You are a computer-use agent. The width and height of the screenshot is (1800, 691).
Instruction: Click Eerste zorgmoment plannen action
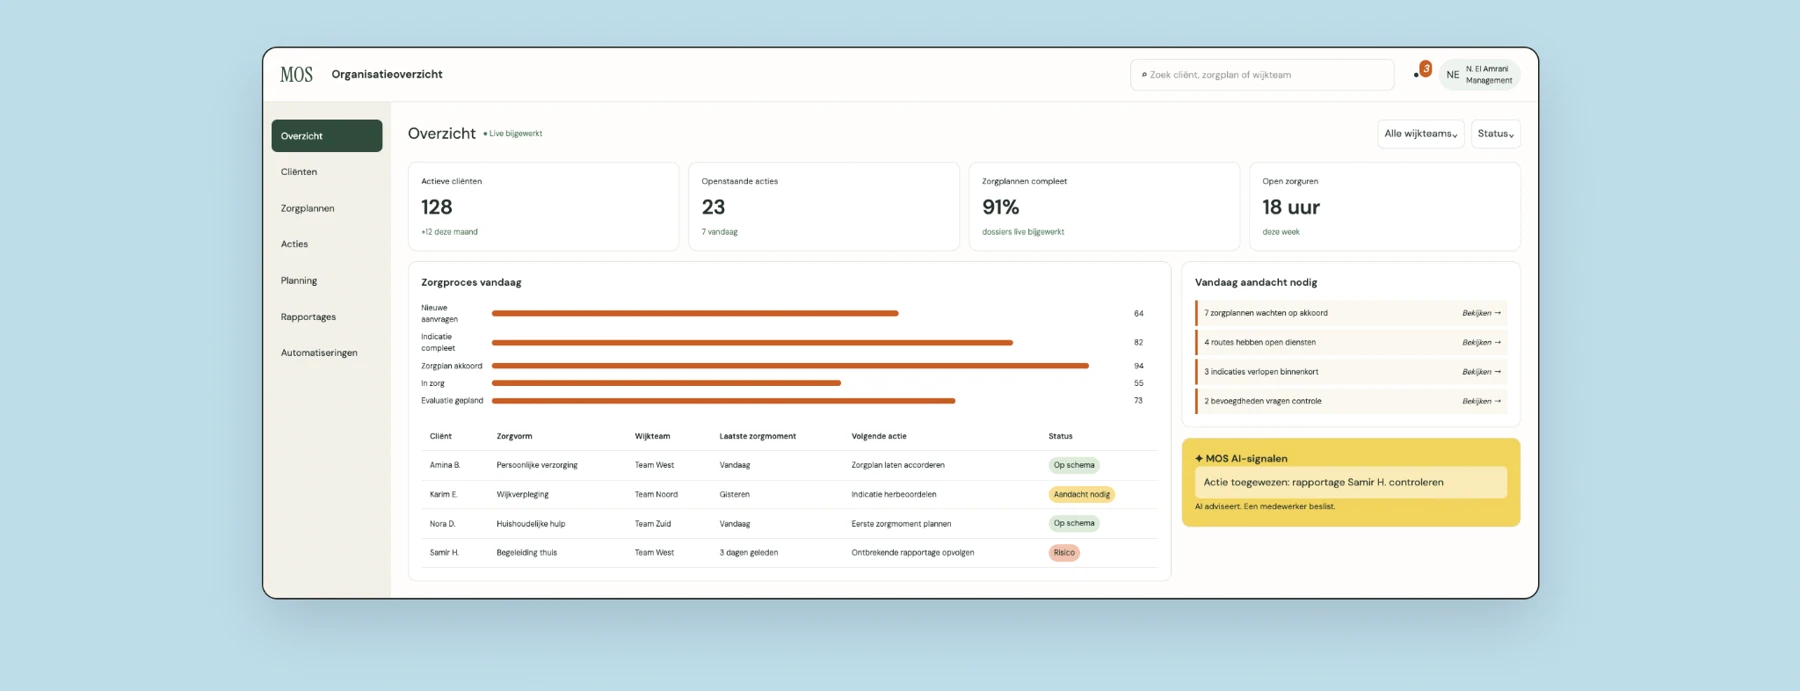pyautogui.click(x=901, y=523)
